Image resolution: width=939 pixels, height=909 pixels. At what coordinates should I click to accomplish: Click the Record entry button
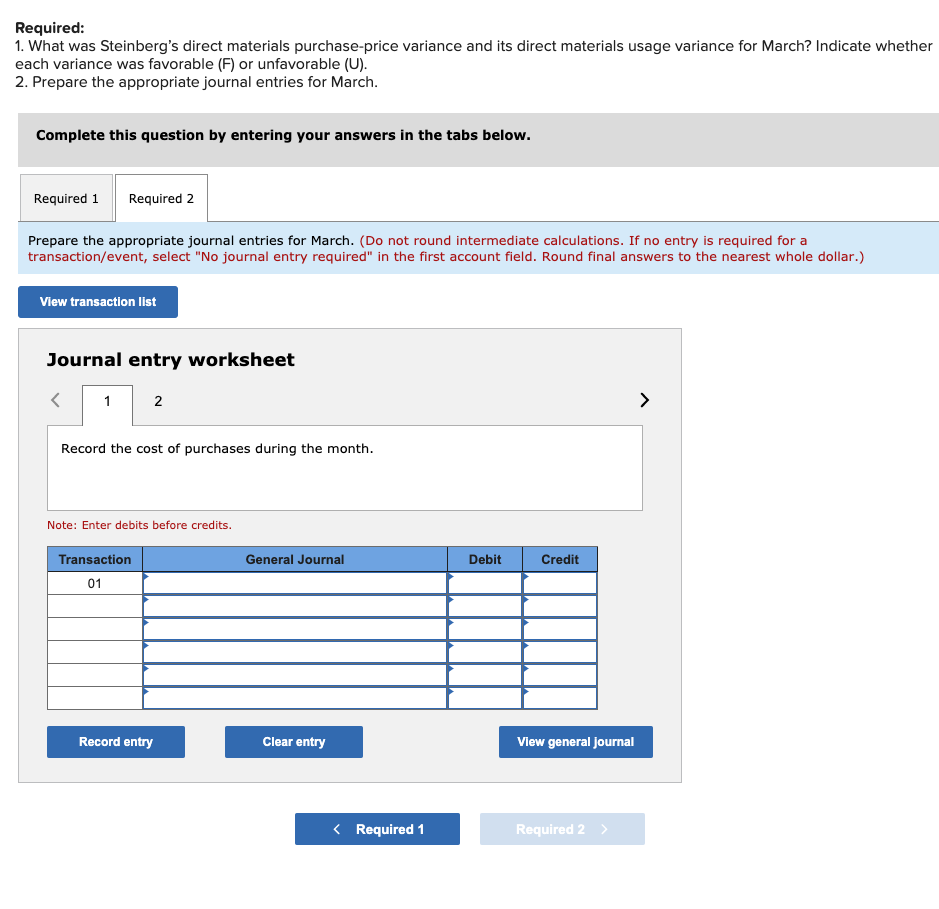click(116, 742)
